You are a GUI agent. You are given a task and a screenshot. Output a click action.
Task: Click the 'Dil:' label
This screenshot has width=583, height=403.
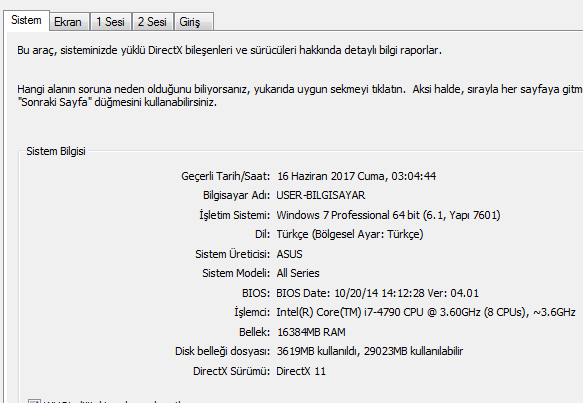coord(262,234)
